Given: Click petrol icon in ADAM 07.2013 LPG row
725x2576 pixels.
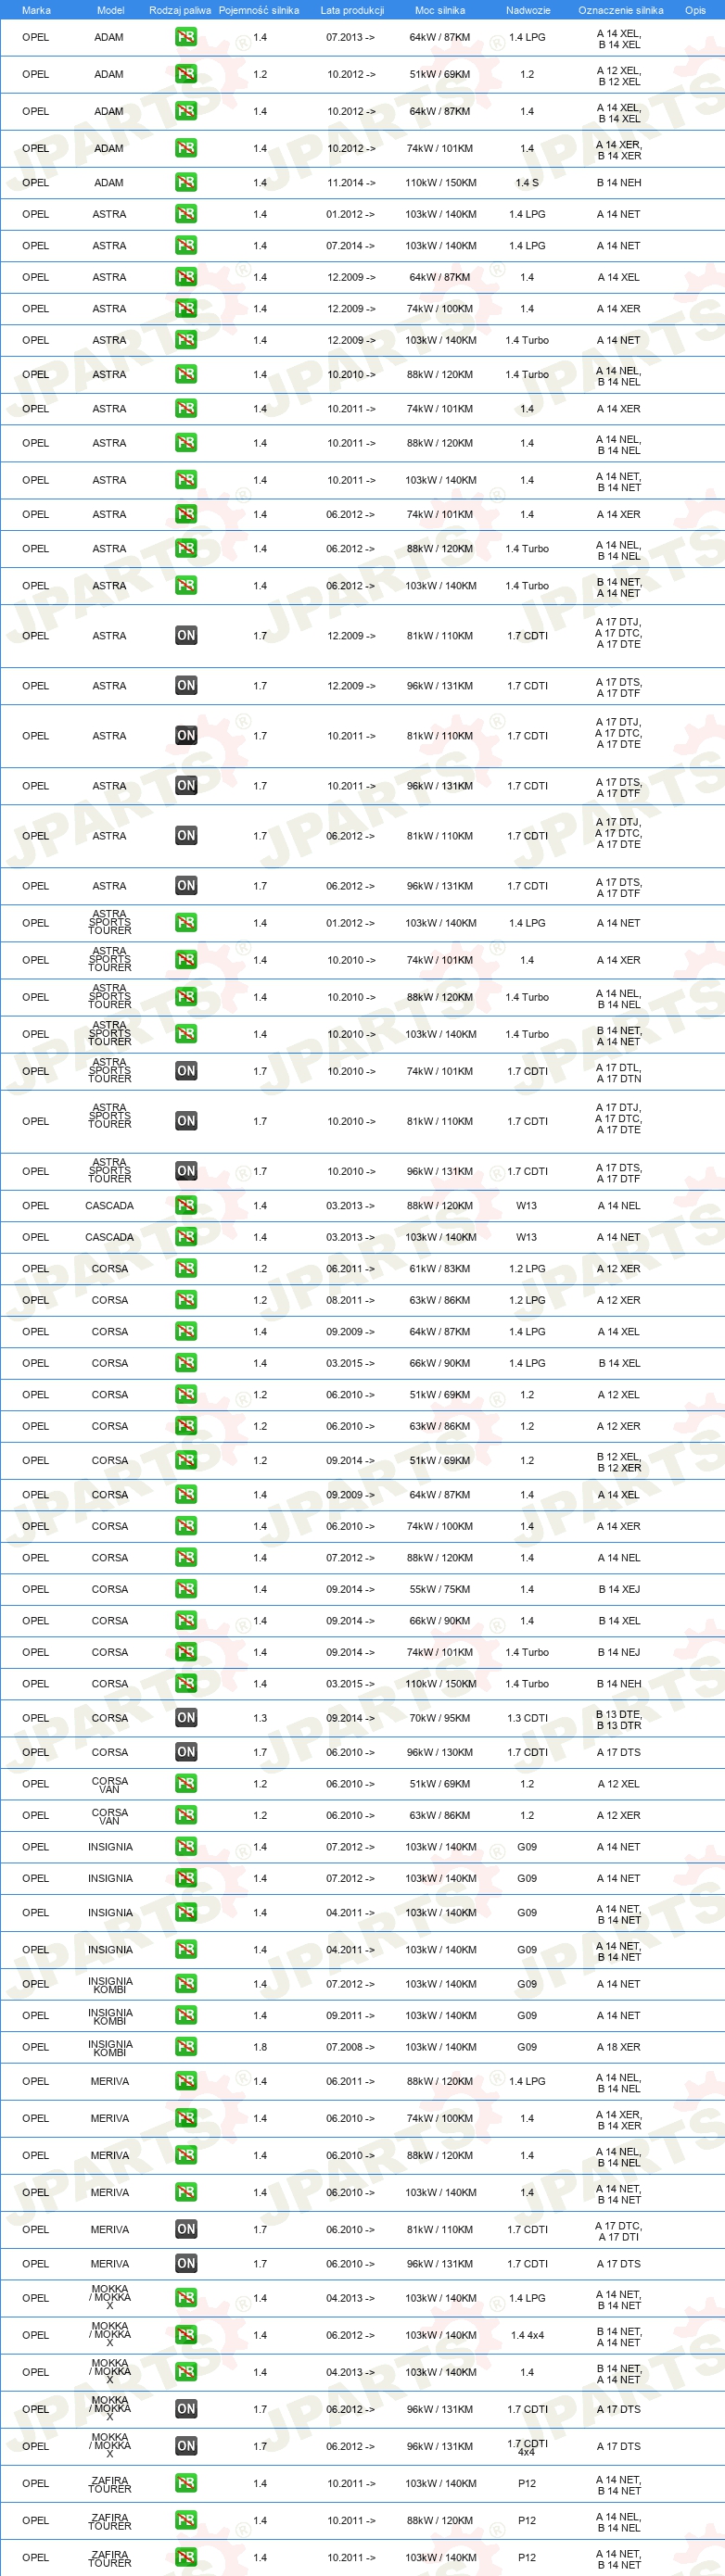Looking at the screenshot, I should (x=186, y=37).
